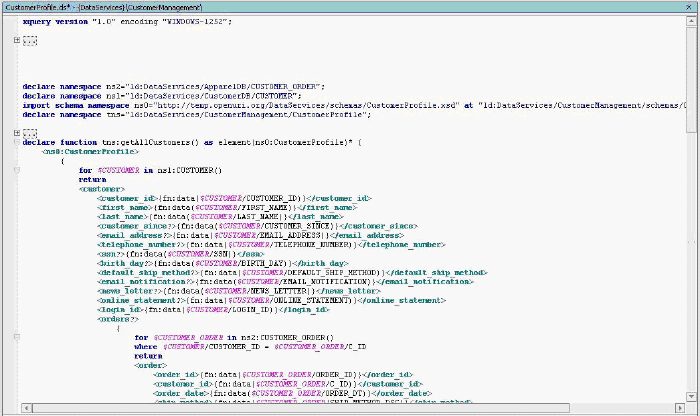Screen dimensions: 700x416
Task: Click the xquery version declaration line
Action: (x=127, y=21)
